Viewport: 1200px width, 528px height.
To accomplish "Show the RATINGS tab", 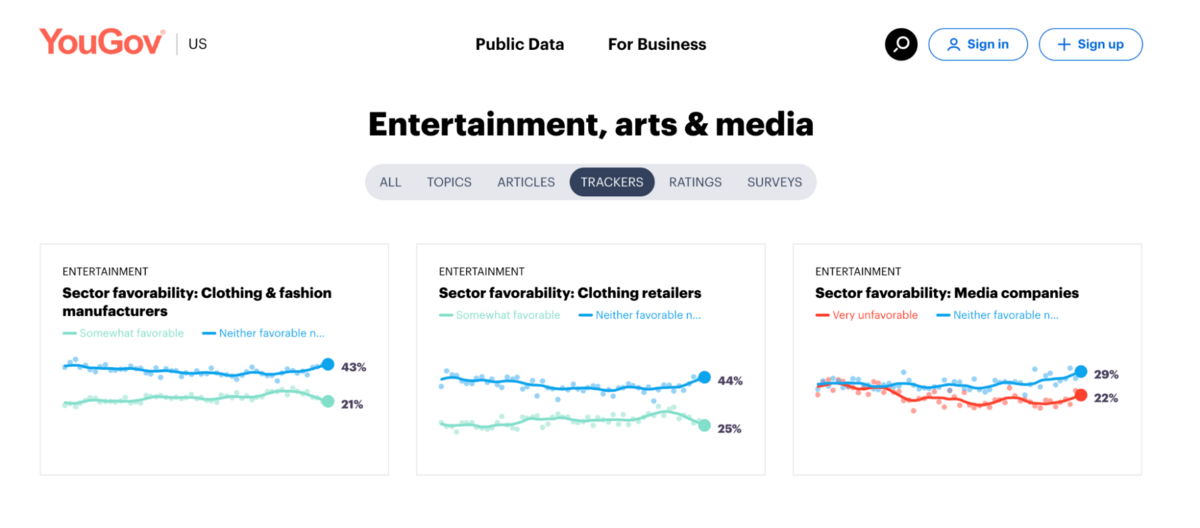I will [695, 182].
